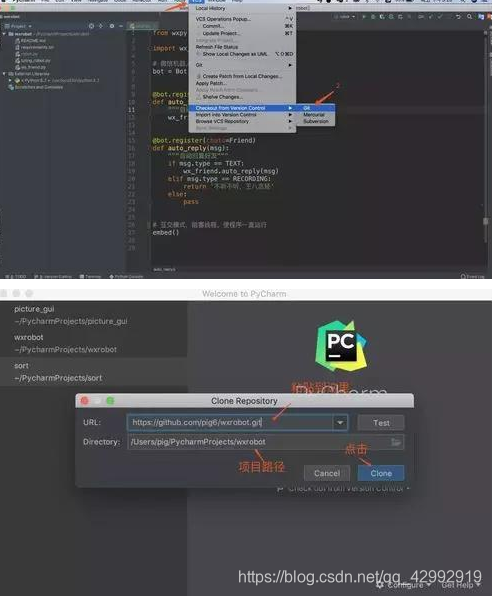This screenshot has height=596, width=492.
Task: Choose Mercurial in the checkout submenu
Action: tap(316, 114)
